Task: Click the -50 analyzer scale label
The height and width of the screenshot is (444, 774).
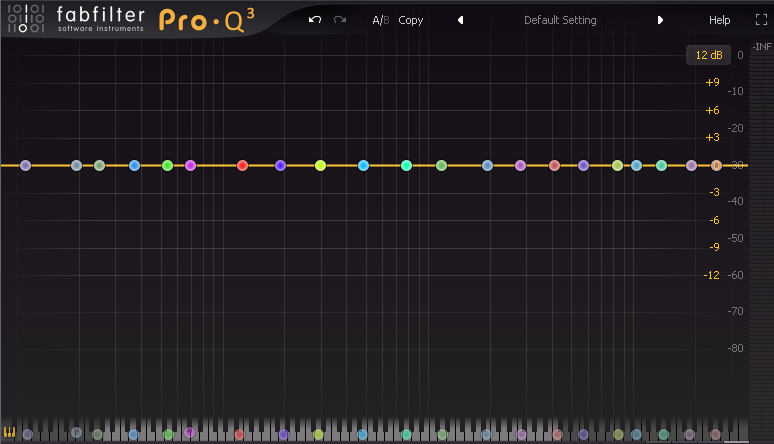Action: pos(735,238)
